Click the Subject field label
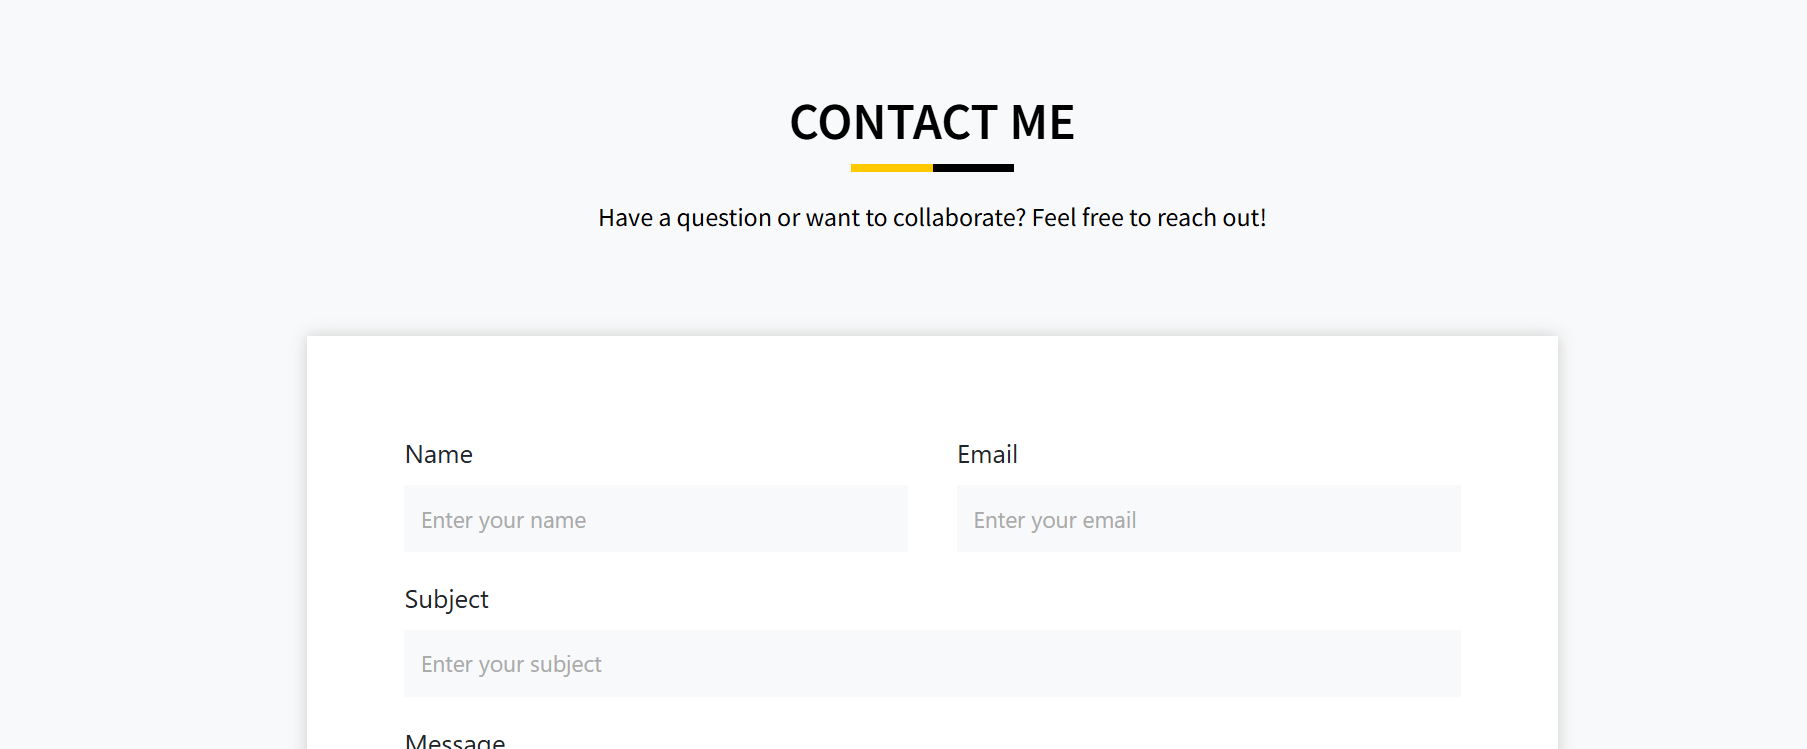 446,599
